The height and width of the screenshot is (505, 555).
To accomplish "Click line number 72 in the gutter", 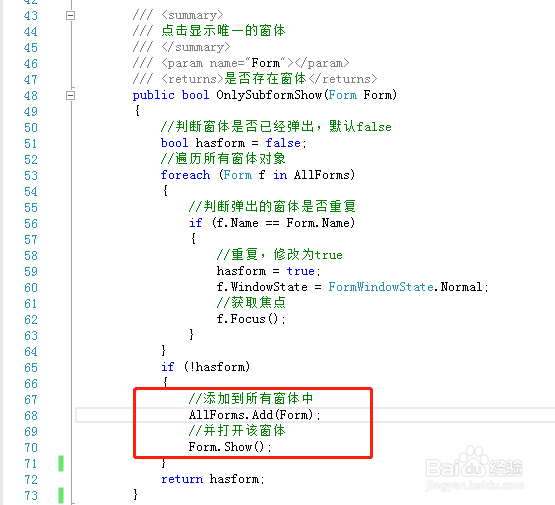I will point(31,480).
